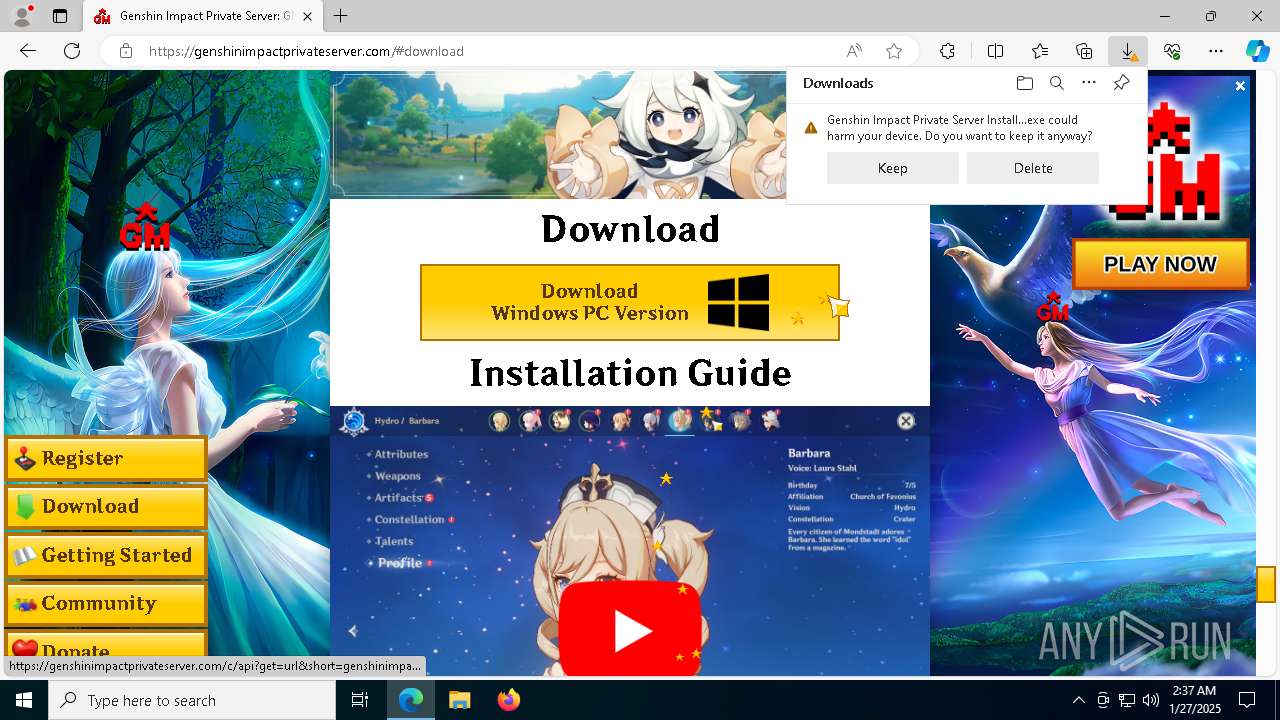The height and width of the screenshot is (720, 1280).
Task: Open network settings tray icon
Action: (1127, 700)
